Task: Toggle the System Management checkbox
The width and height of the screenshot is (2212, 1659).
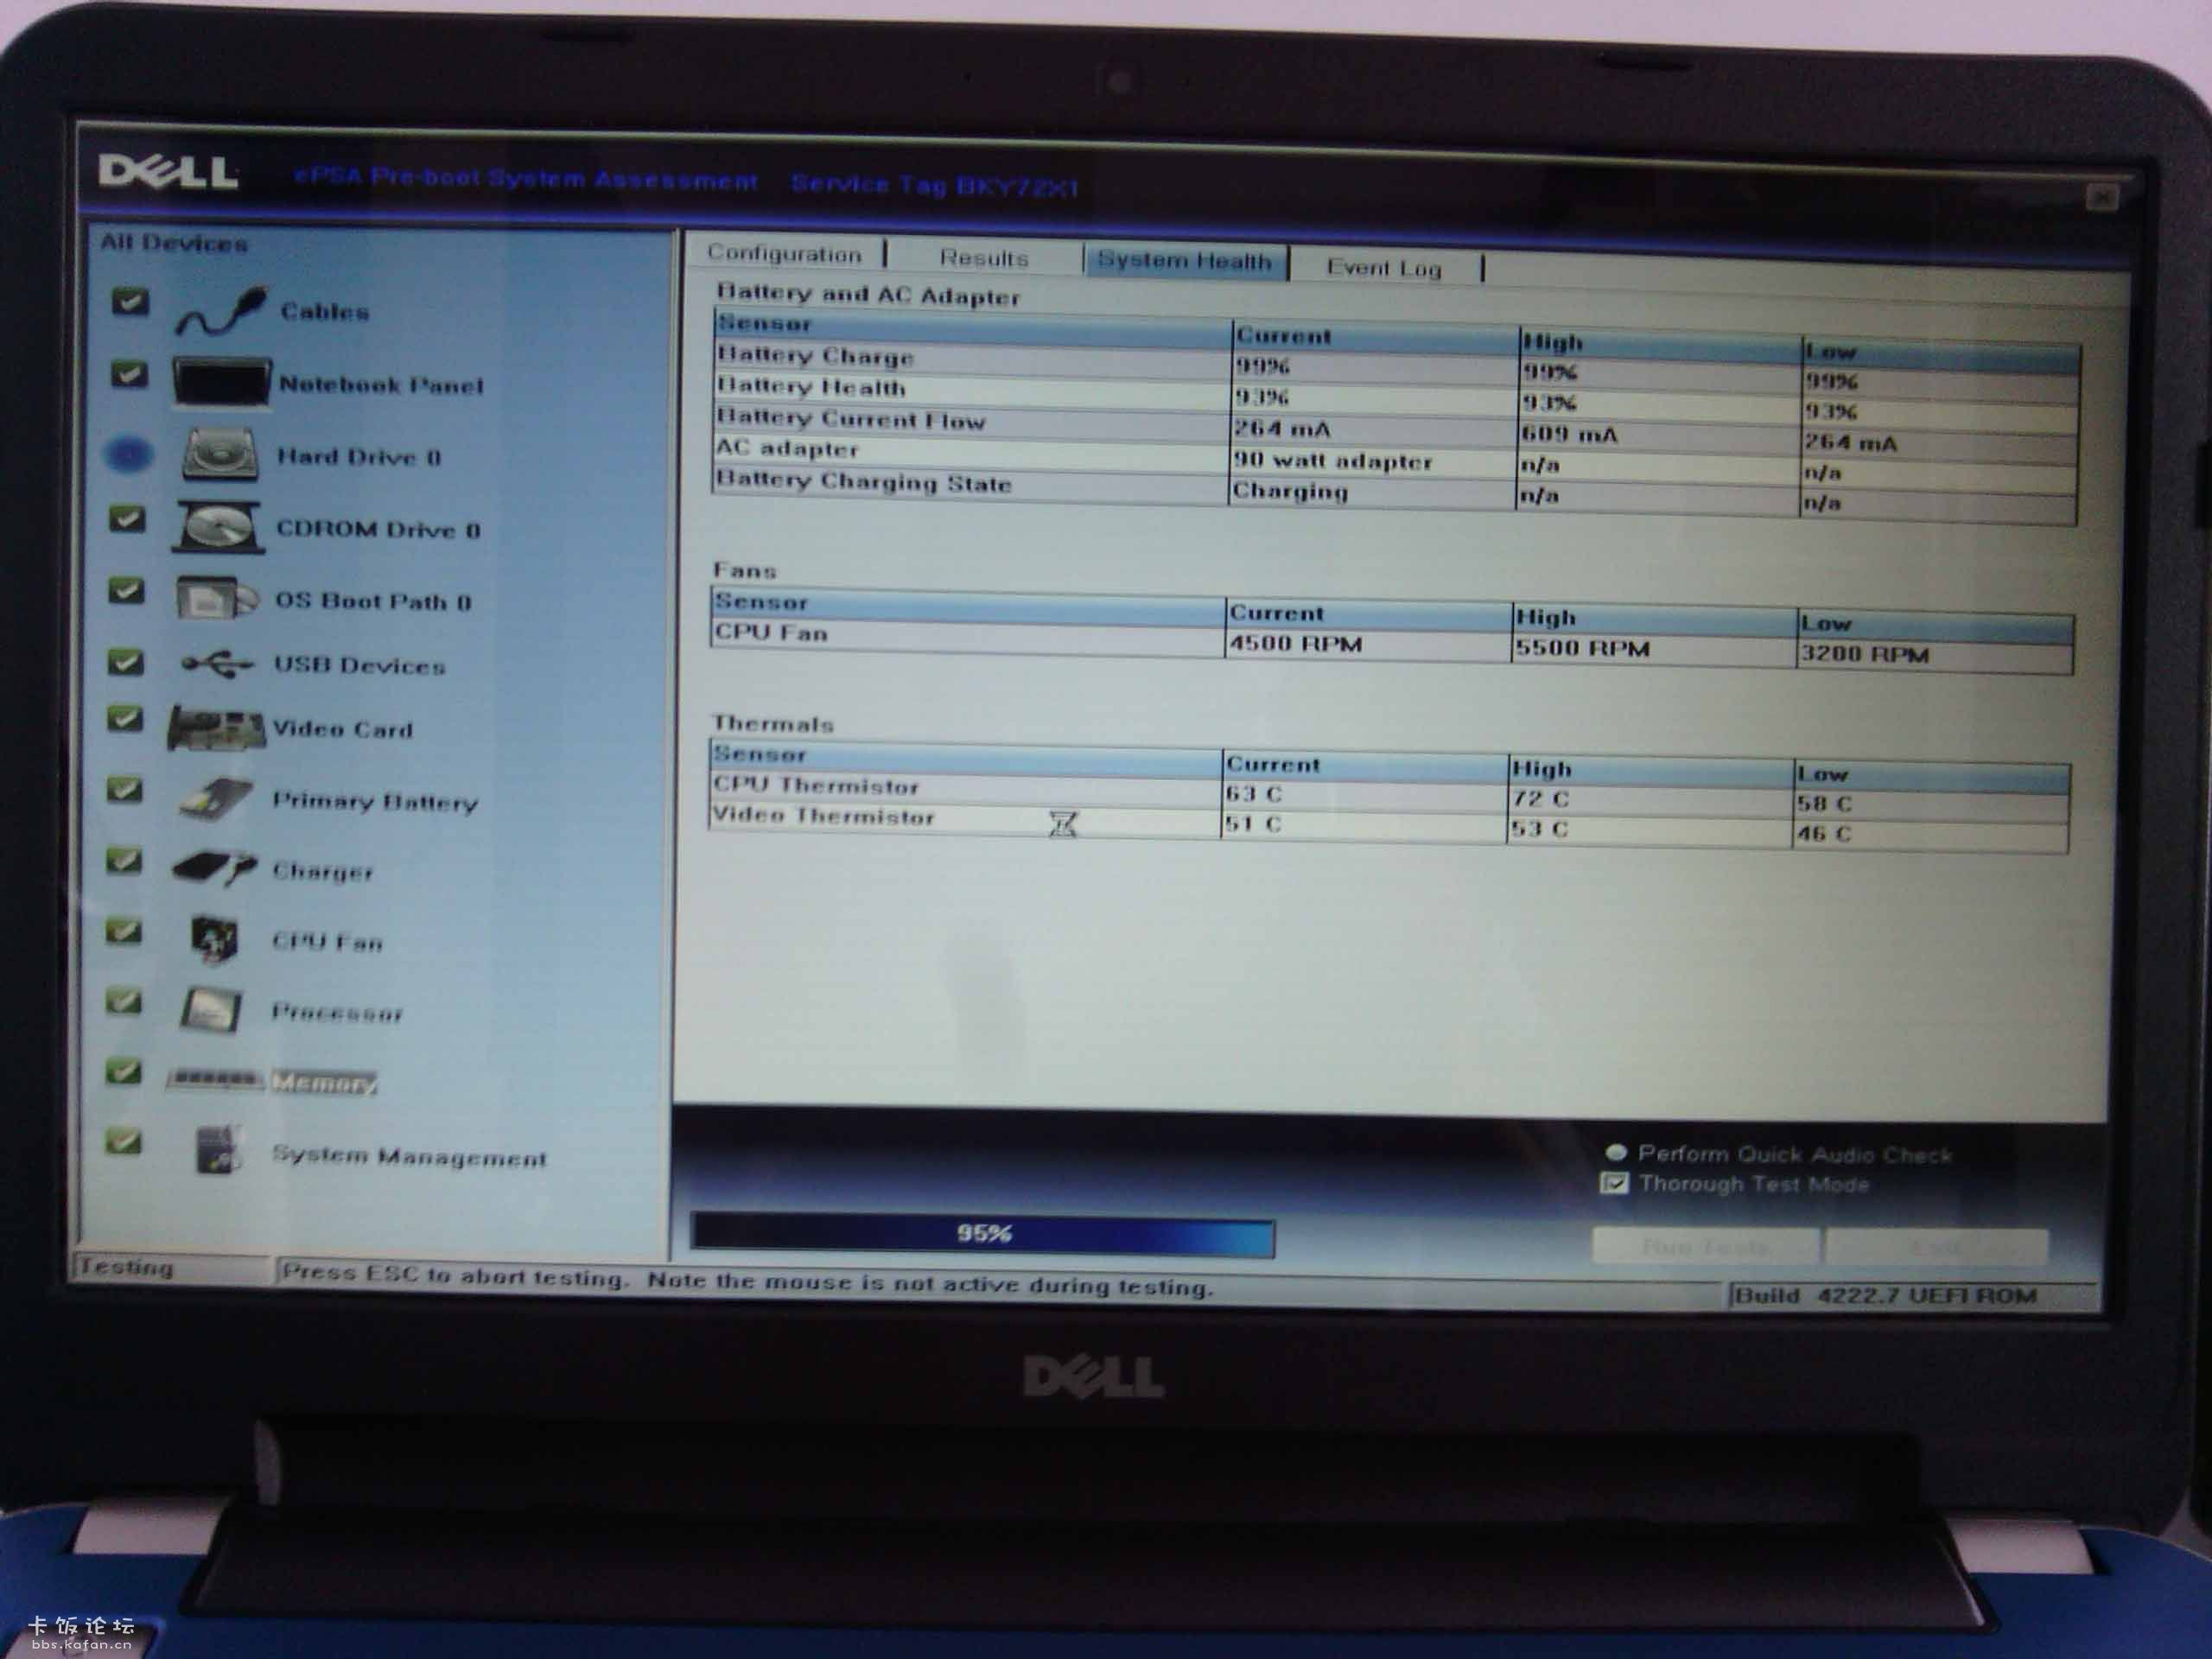Action: click(123, 1141)
